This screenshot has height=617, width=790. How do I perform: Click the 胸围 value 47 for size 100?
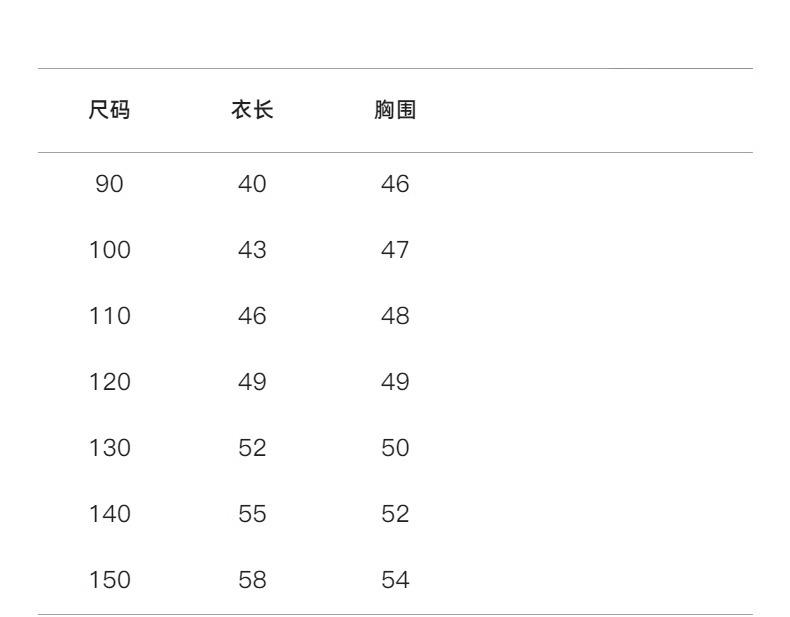(395, 251)
